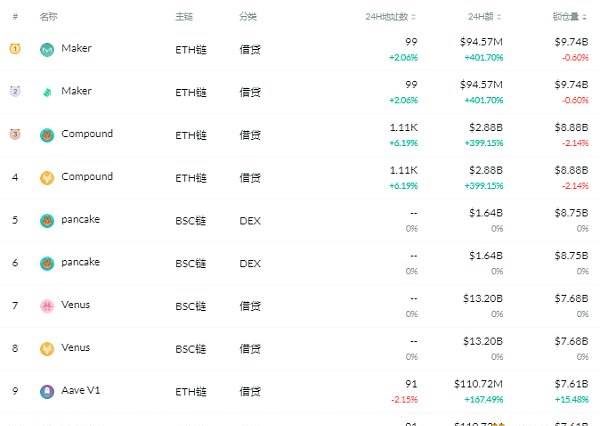Open the pancake name link in row six

[81, 263]
